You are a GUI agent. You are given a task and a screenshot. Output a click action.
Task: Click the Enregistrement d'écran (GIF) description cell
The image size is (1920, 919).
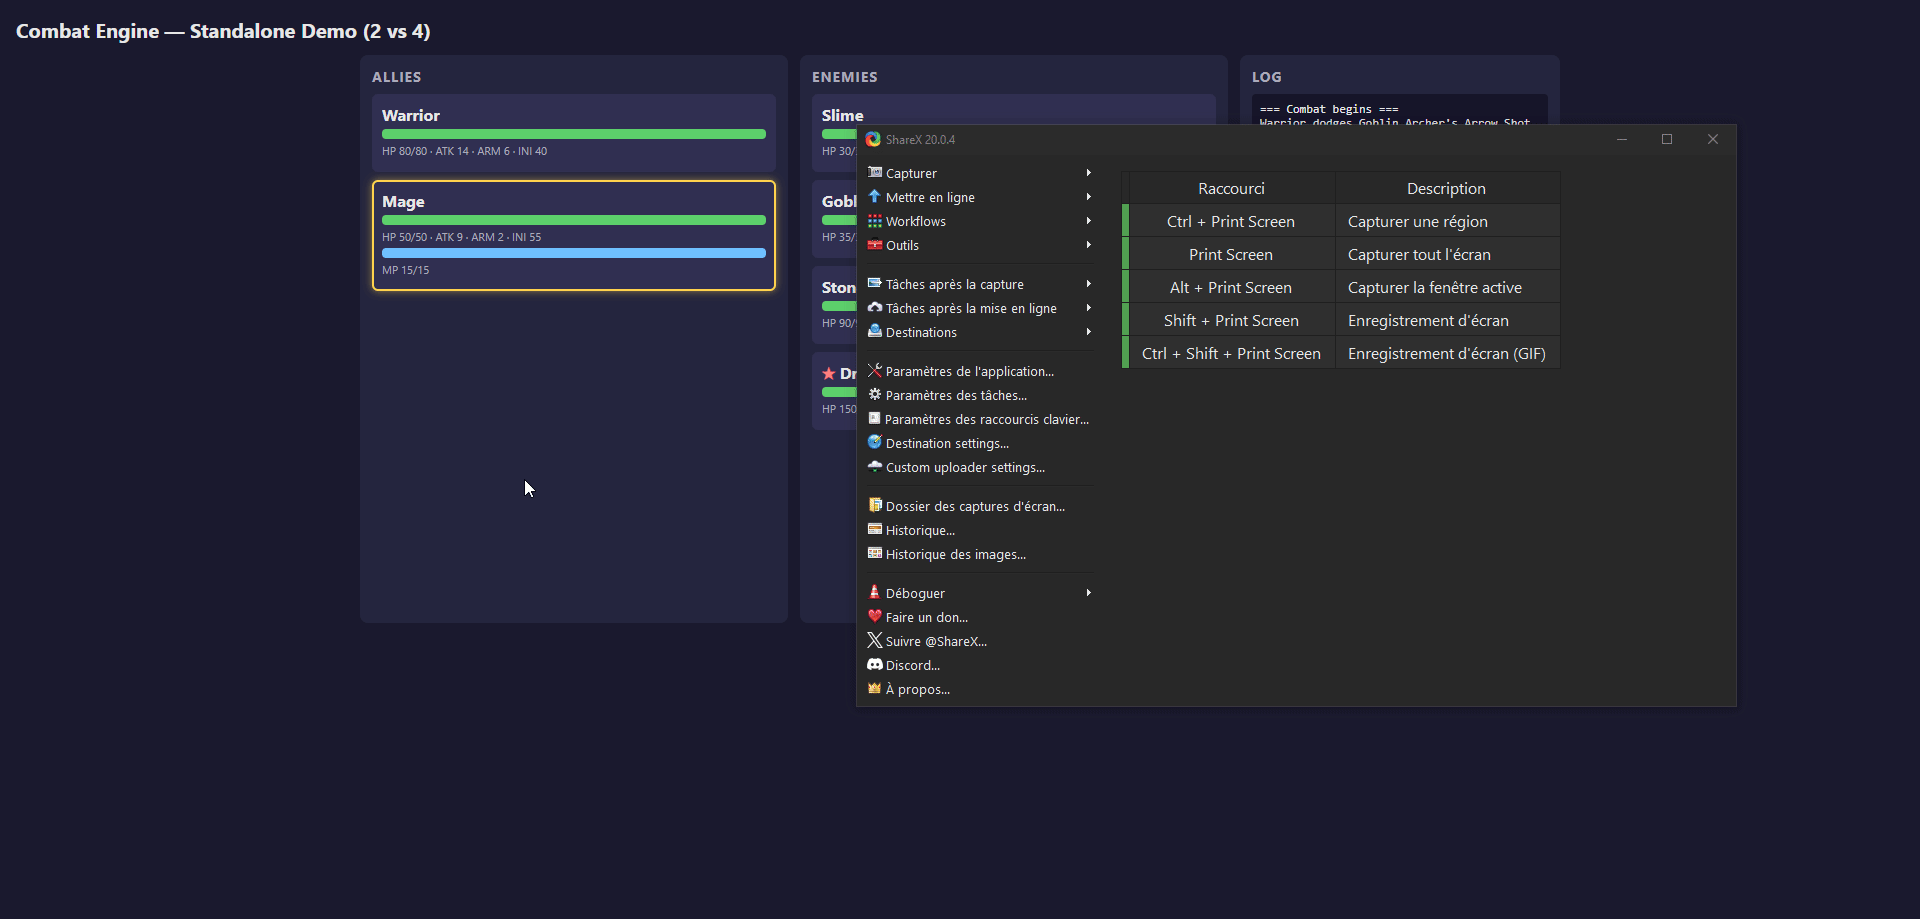(1447, 354)
